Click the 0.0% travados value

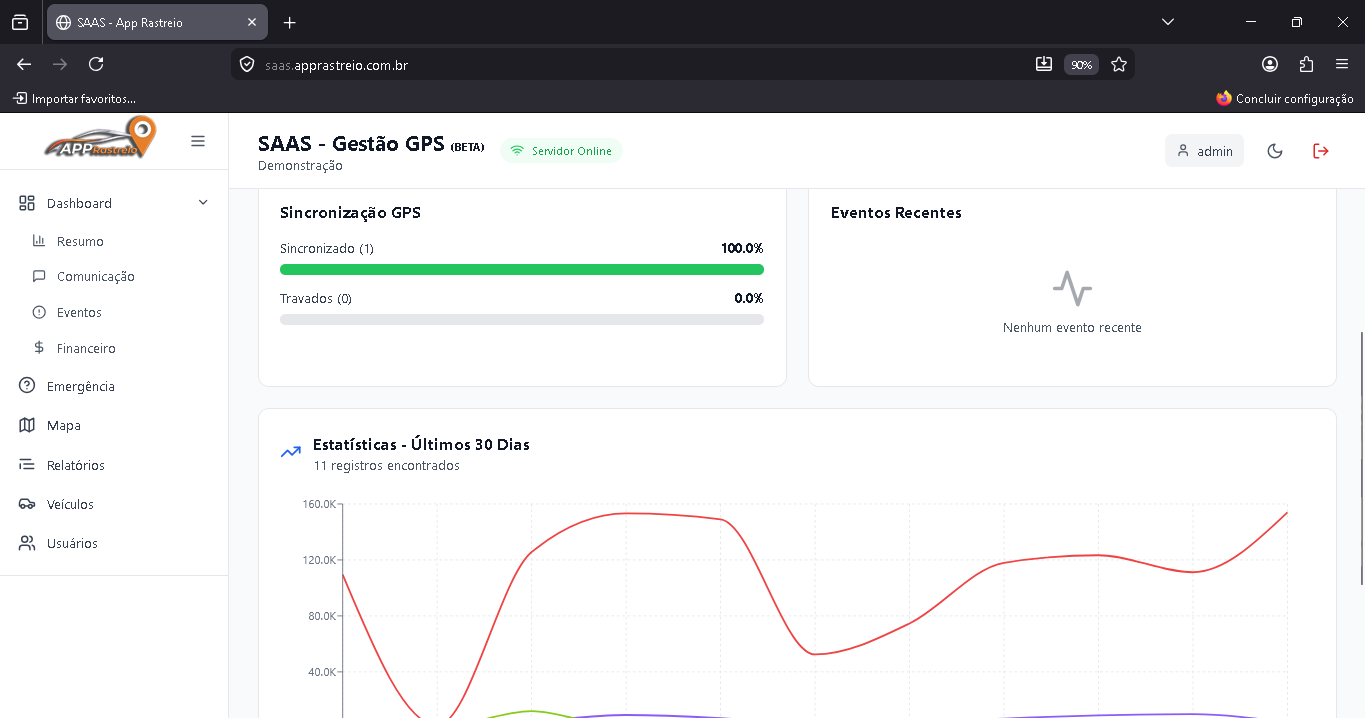click(748, 298)
